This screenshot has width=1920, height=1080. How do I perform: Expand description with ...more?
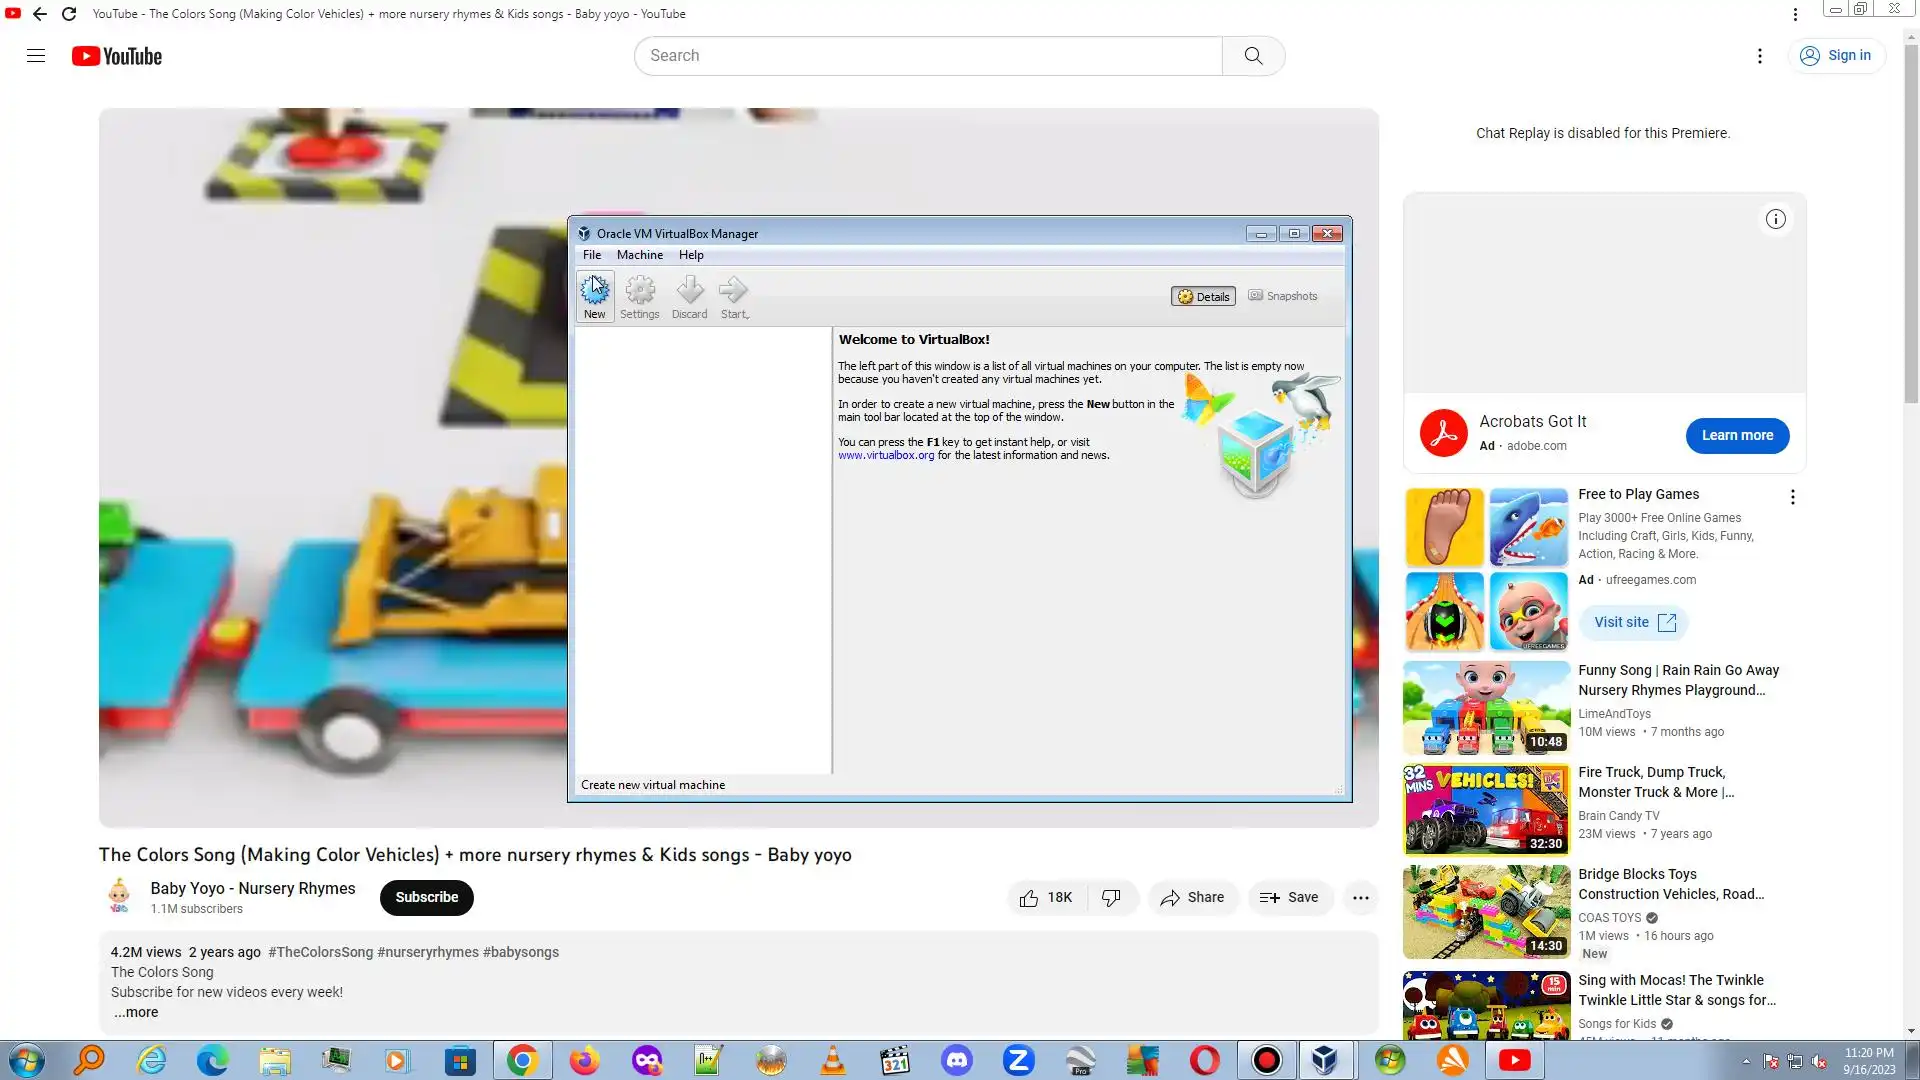[x=135, y=1012]
